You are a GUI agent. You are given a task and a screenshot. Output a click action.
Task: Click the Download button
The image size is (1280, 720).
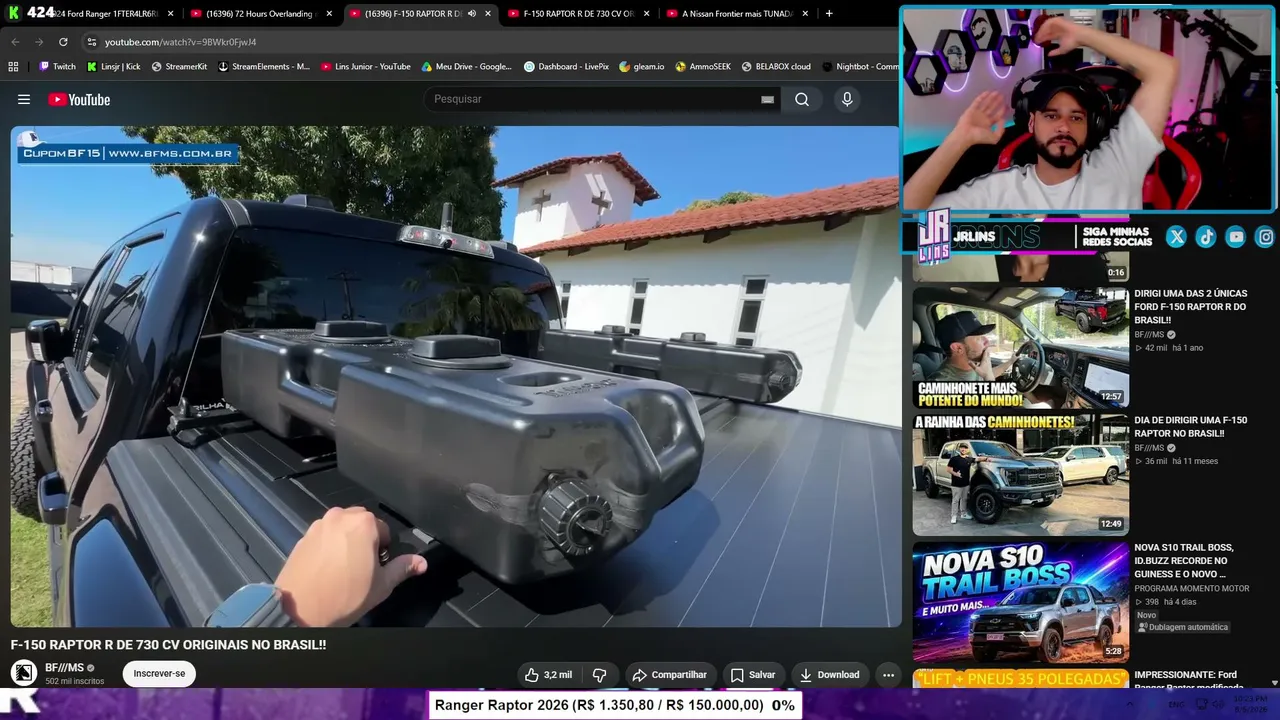(x=829, y=675)
